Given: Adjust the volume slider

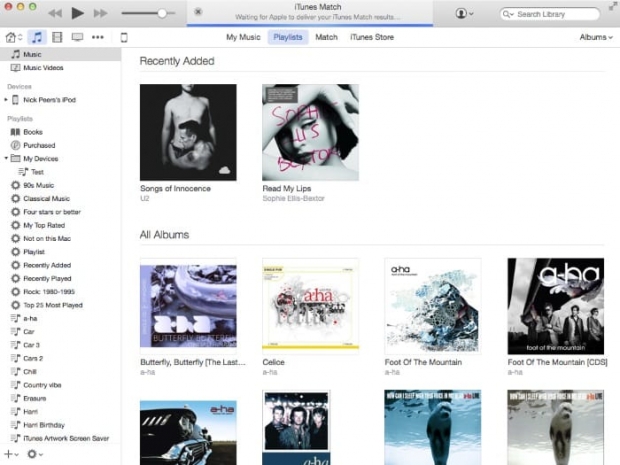Looking at the screenshot, I should (x=161, y=13).
